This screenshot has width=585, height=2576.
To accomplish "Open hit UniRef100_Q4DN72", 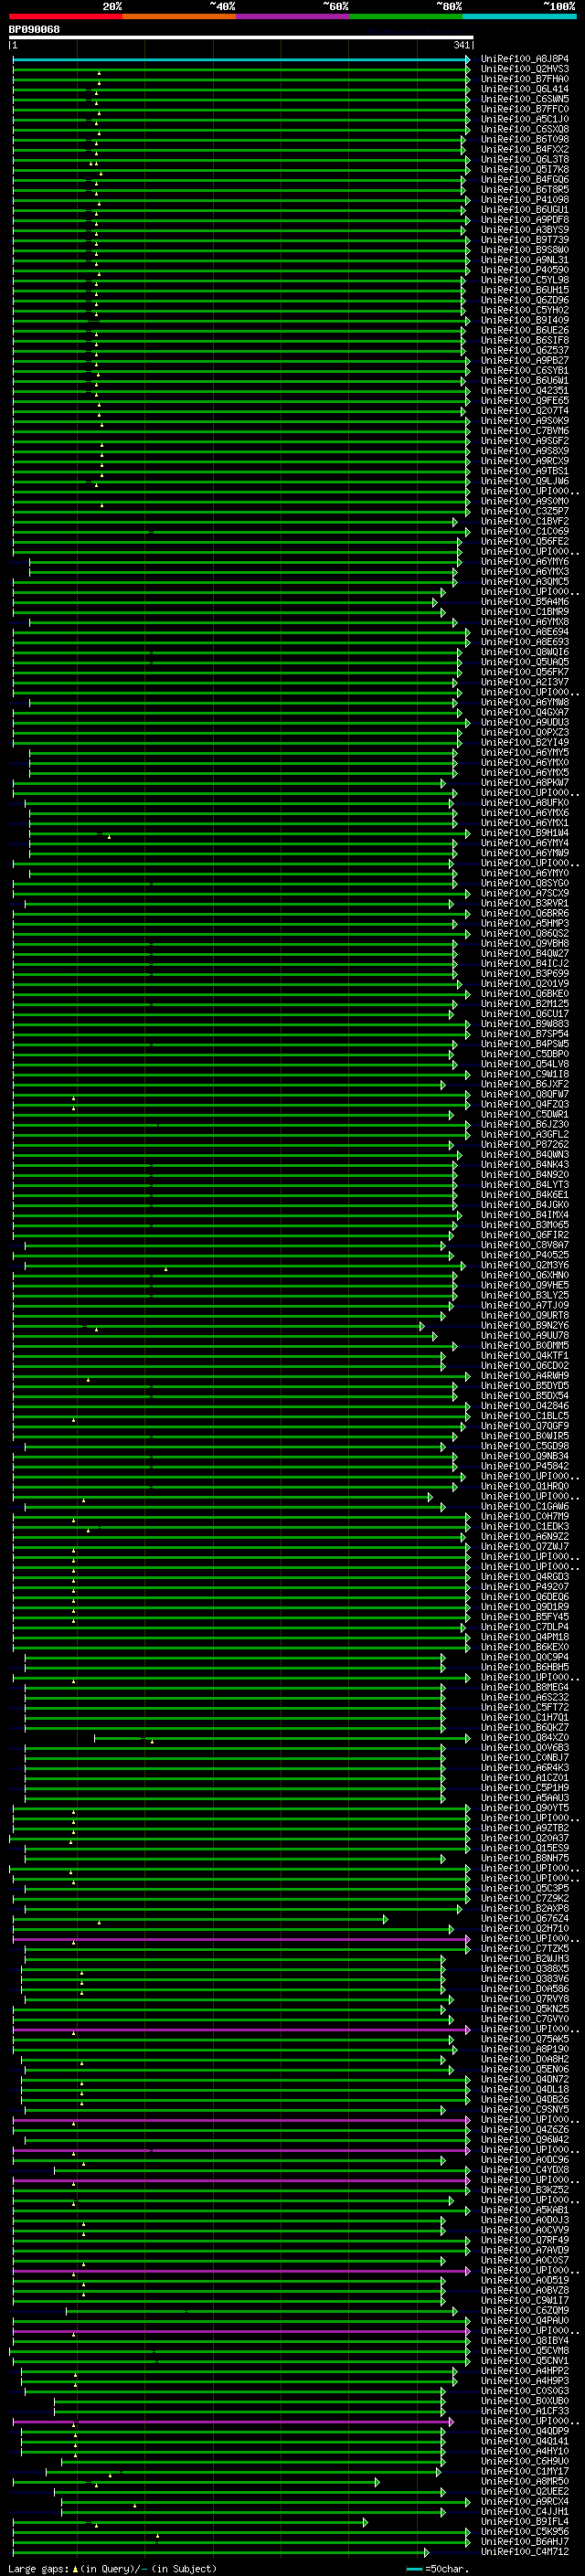I will (525, 2079).
